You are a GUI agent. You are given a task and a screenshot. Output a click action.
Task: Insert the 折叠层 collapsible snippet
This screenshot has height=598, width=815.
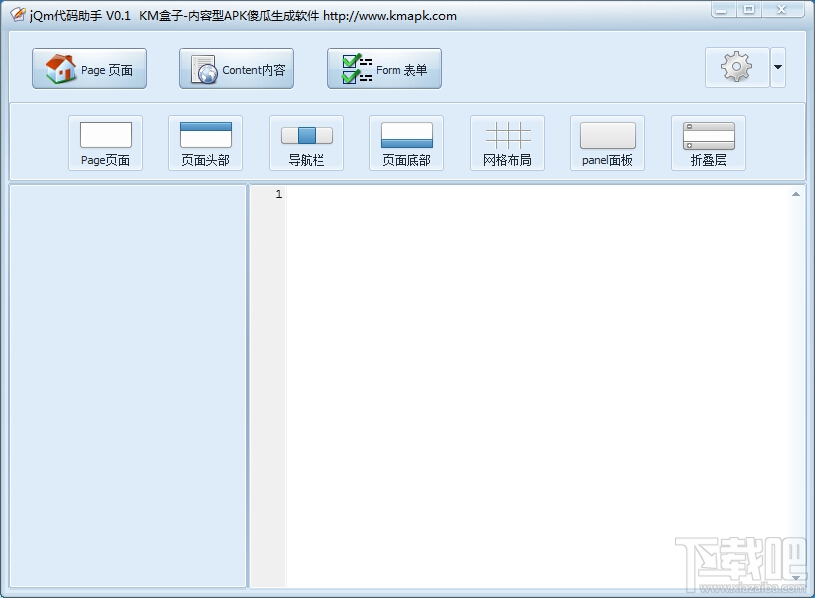pyautogui.click(x=708, y=143)
